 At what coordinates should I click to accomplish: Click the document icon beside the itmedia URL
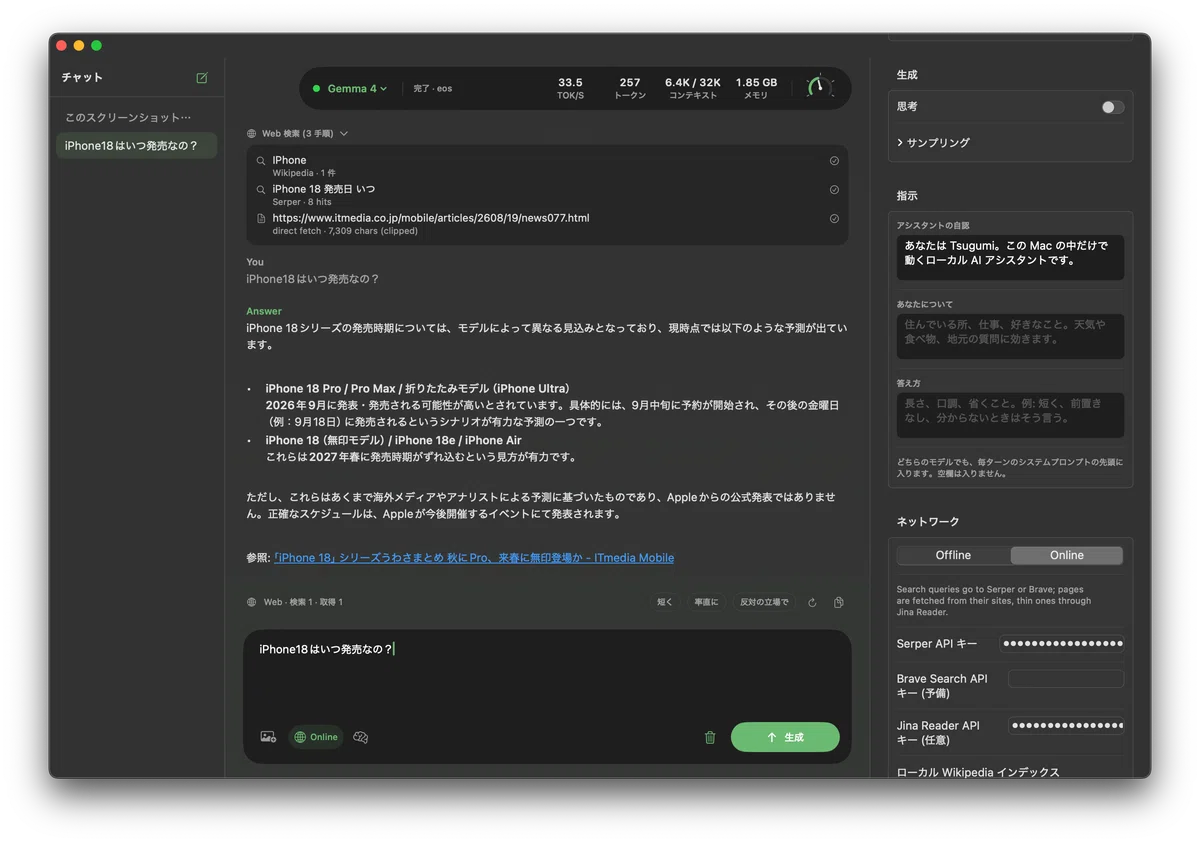tap(261, 218)
